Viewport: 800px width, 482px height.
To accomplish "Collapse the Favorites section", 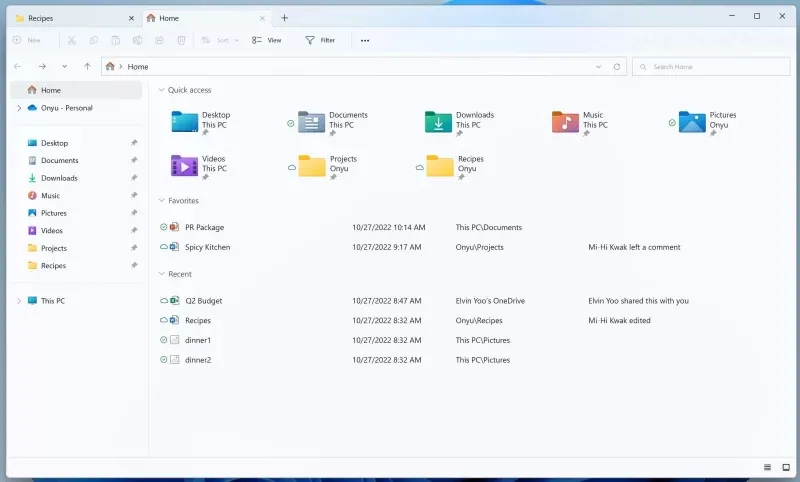I will [162, 201].
